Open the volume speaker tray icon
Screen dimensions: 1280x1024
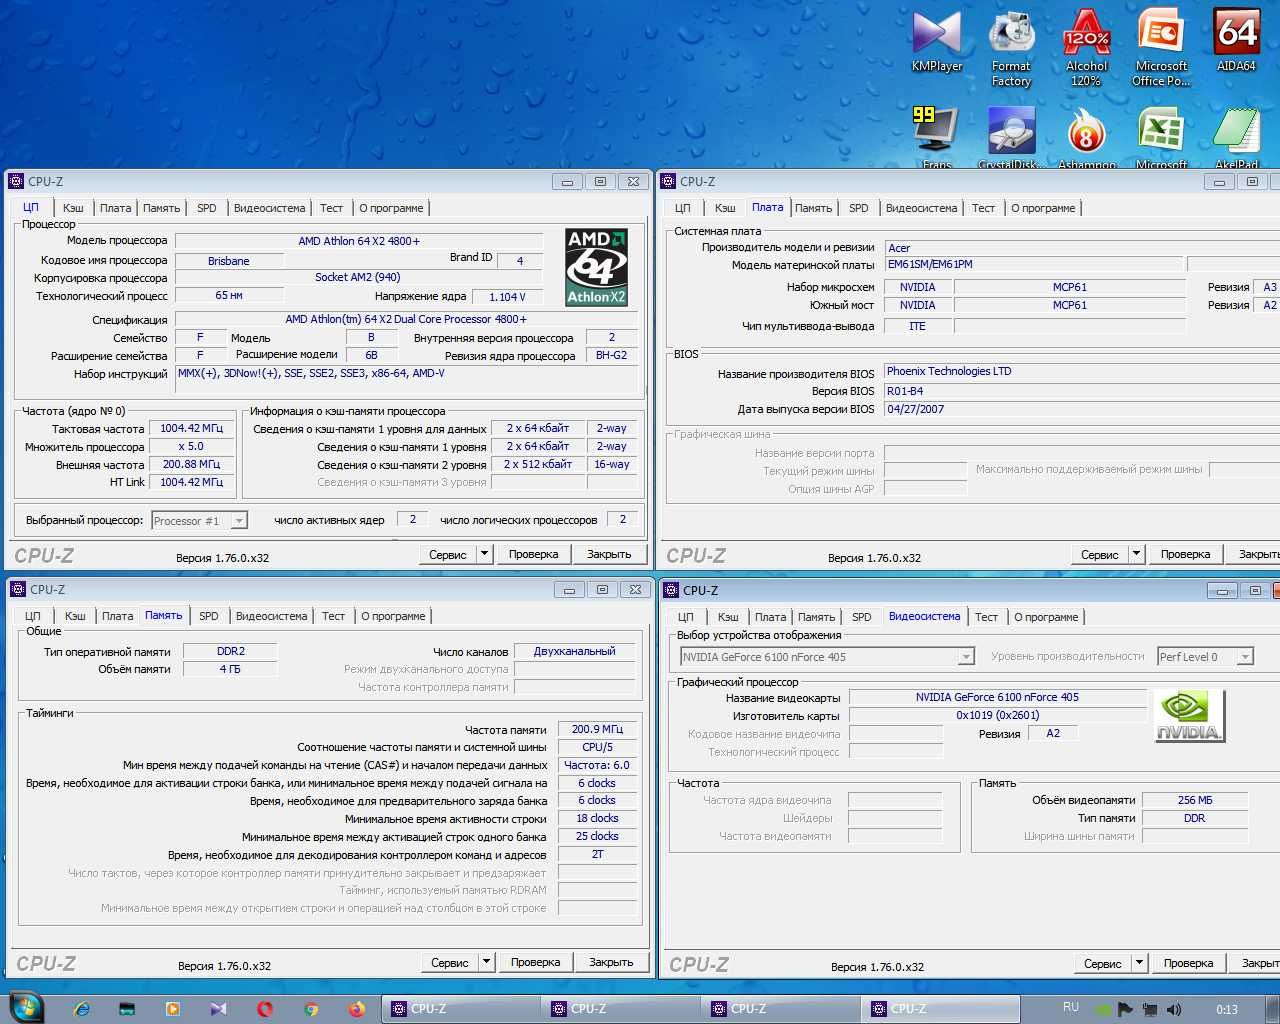(x=1174, y=1009)
